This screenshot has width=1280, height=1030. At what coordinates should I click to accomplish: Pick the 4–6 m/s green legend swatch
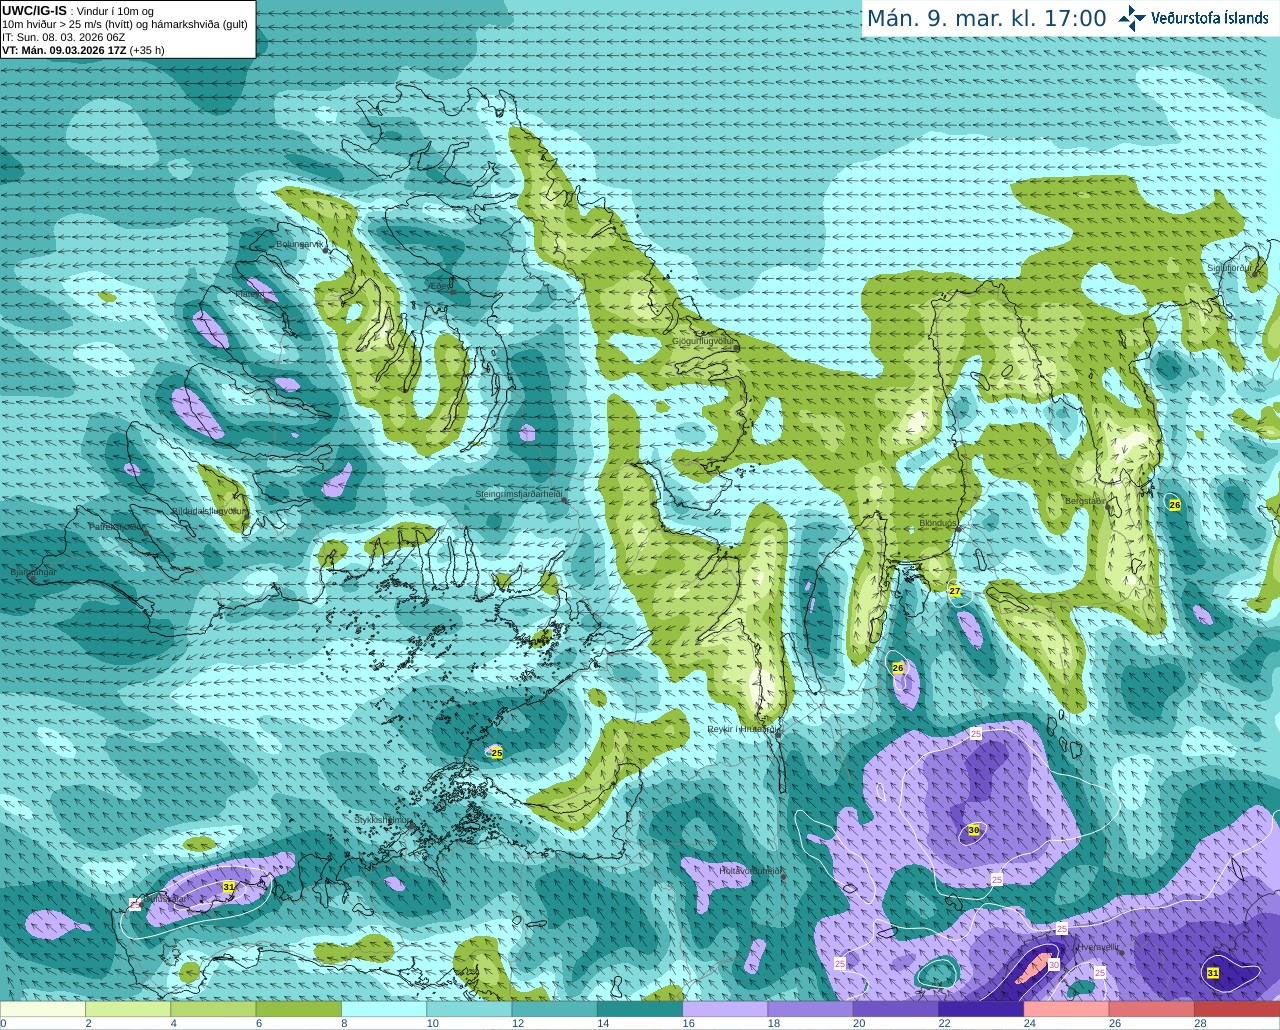(x=213, y=1009)
